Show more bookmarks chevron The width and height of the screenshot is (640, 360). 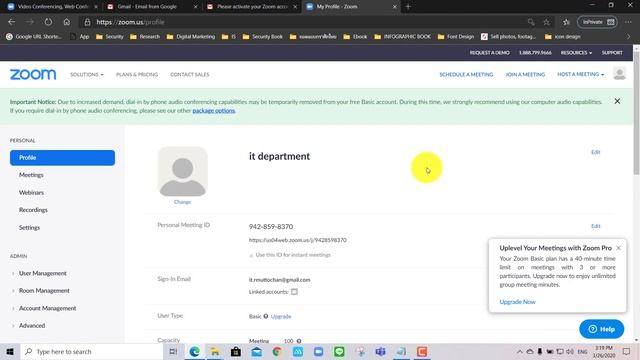point(629,36)
